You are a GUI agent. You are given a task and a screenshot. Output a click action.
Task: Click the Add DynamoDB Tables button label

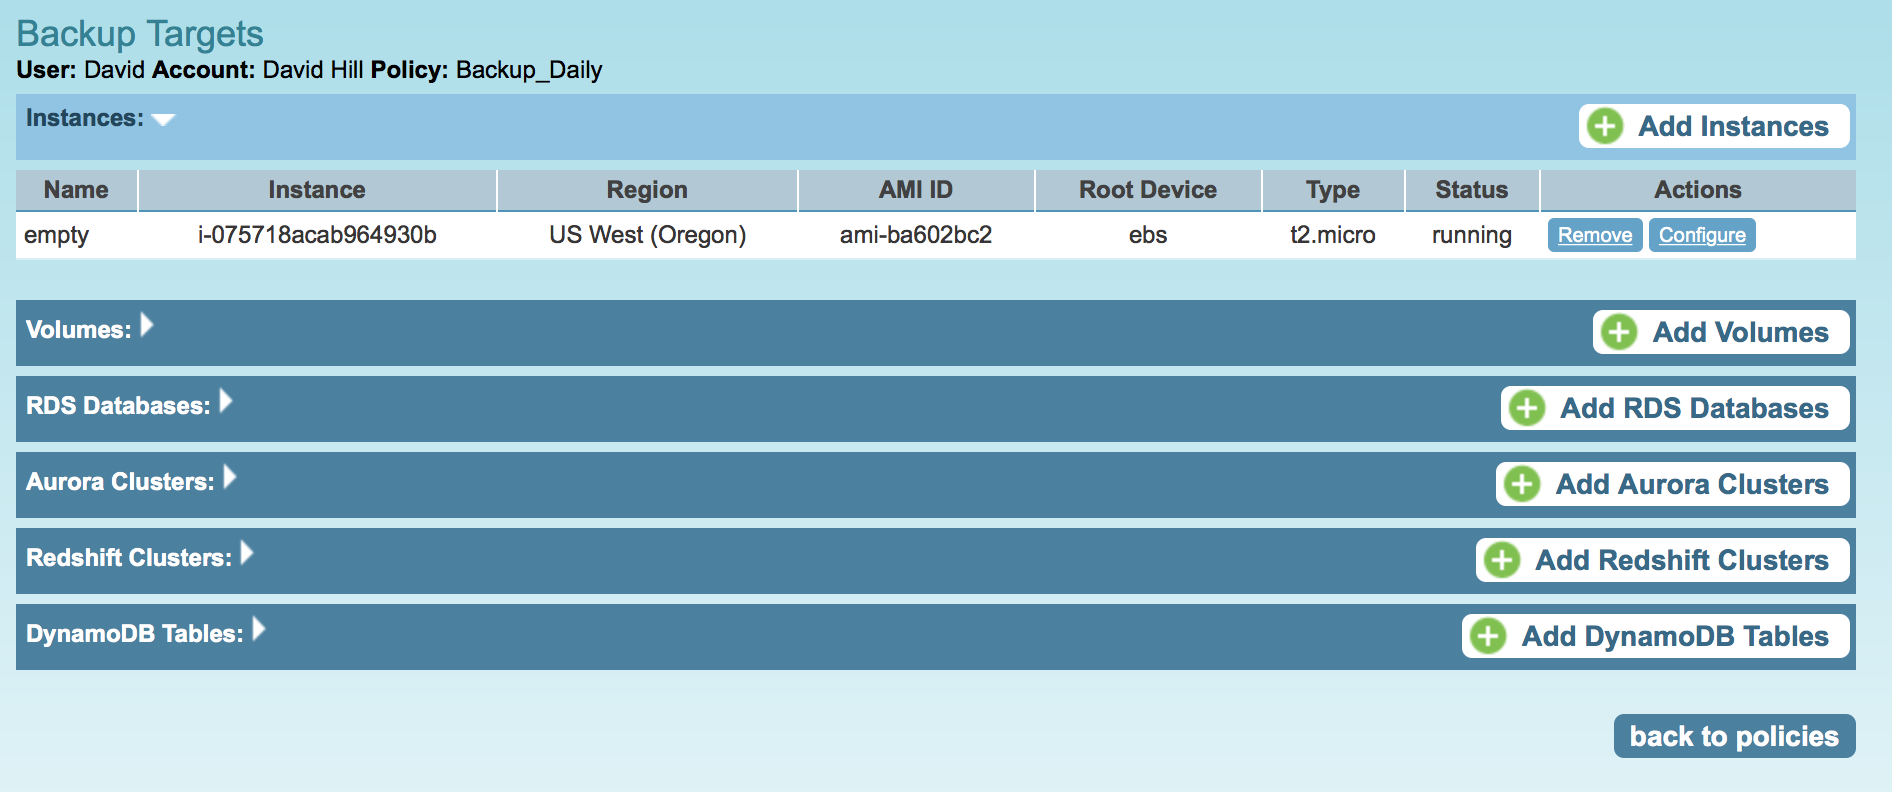(1675, 636)
